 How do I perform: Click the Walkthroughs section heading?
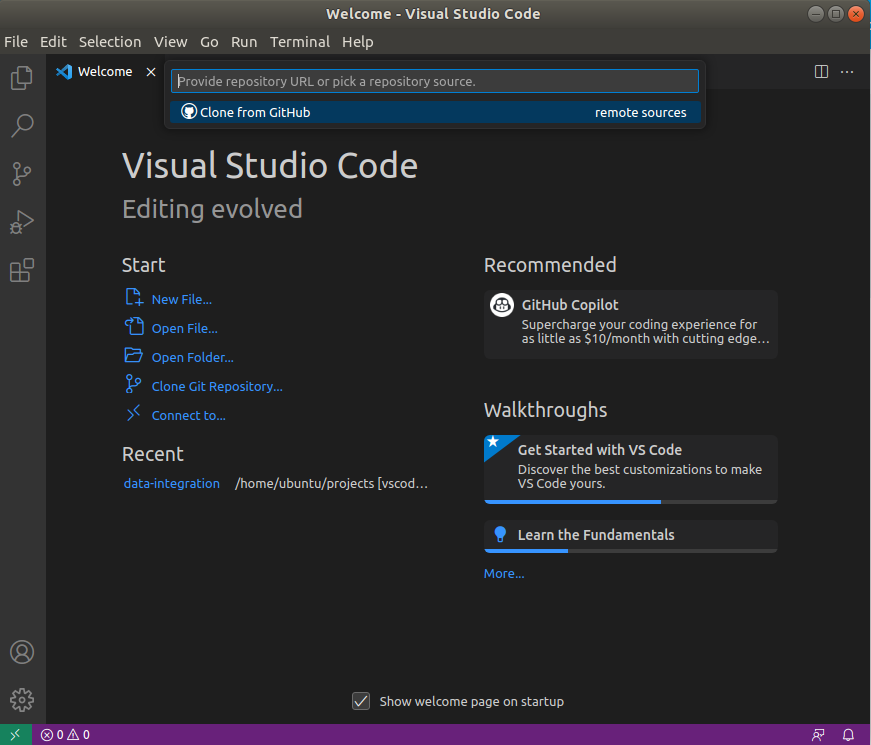[x=545, y=410]
